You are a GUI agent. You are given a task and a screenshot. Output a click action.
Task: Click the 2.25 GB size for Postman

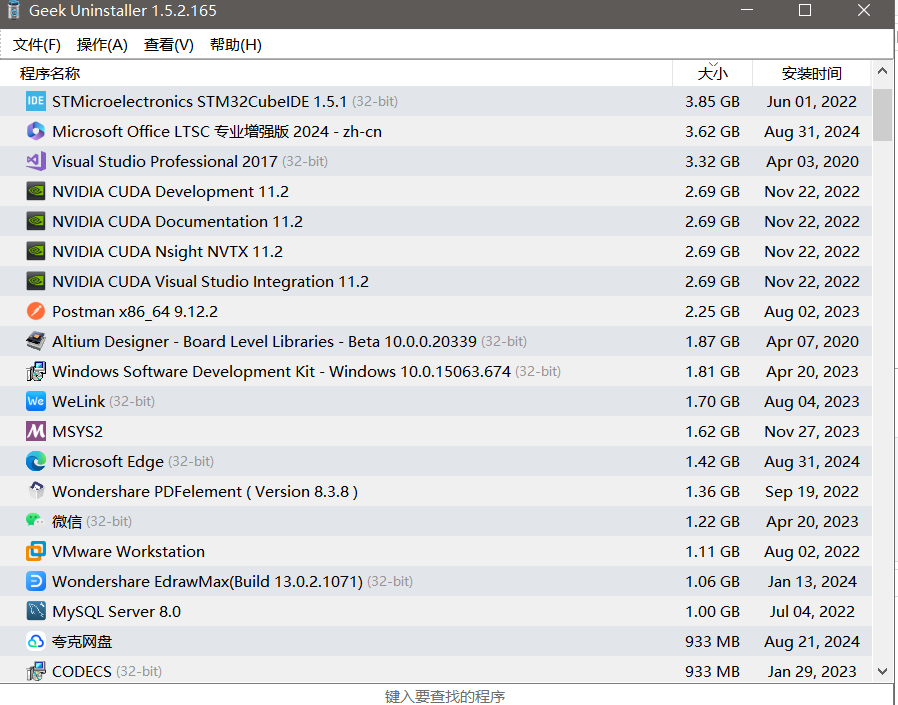712,311
